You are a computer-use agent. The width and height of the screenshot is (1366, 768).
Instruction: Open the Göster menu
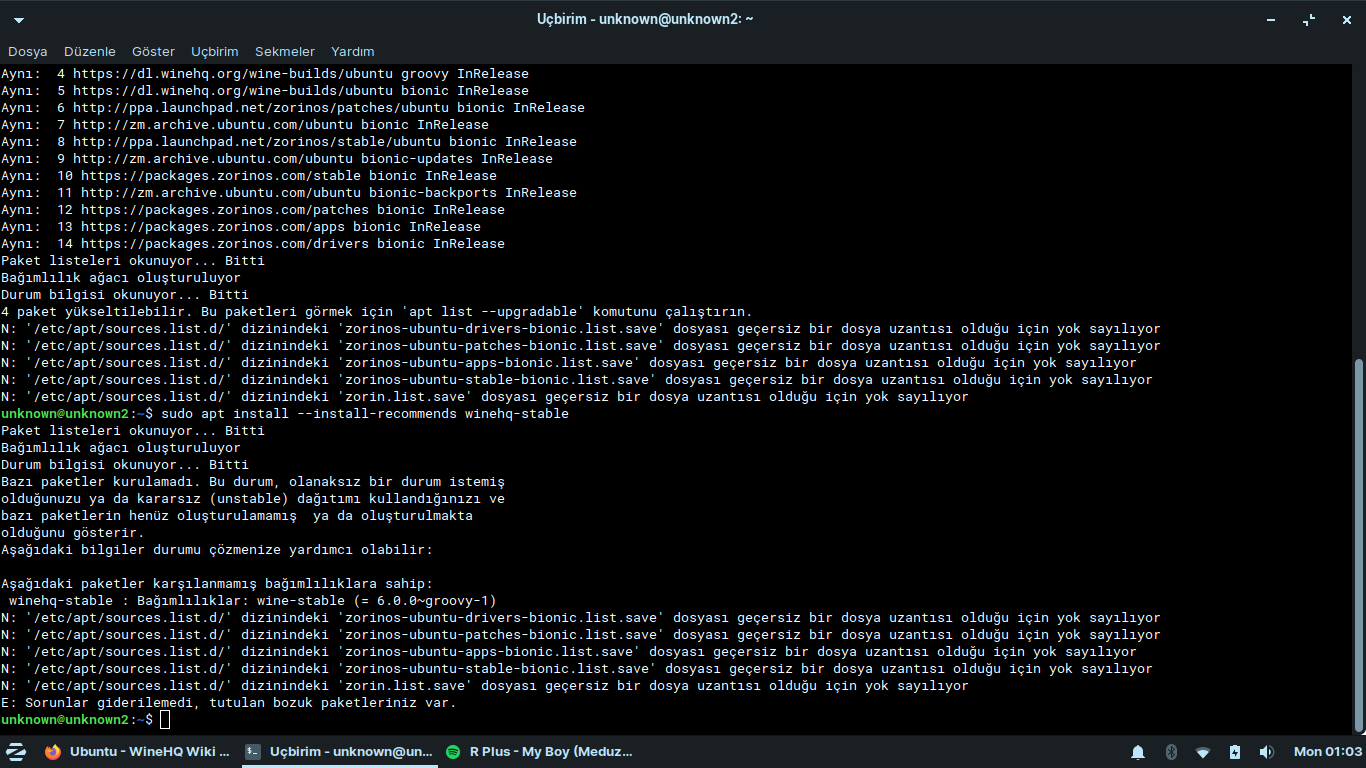[x=153, y=51]
